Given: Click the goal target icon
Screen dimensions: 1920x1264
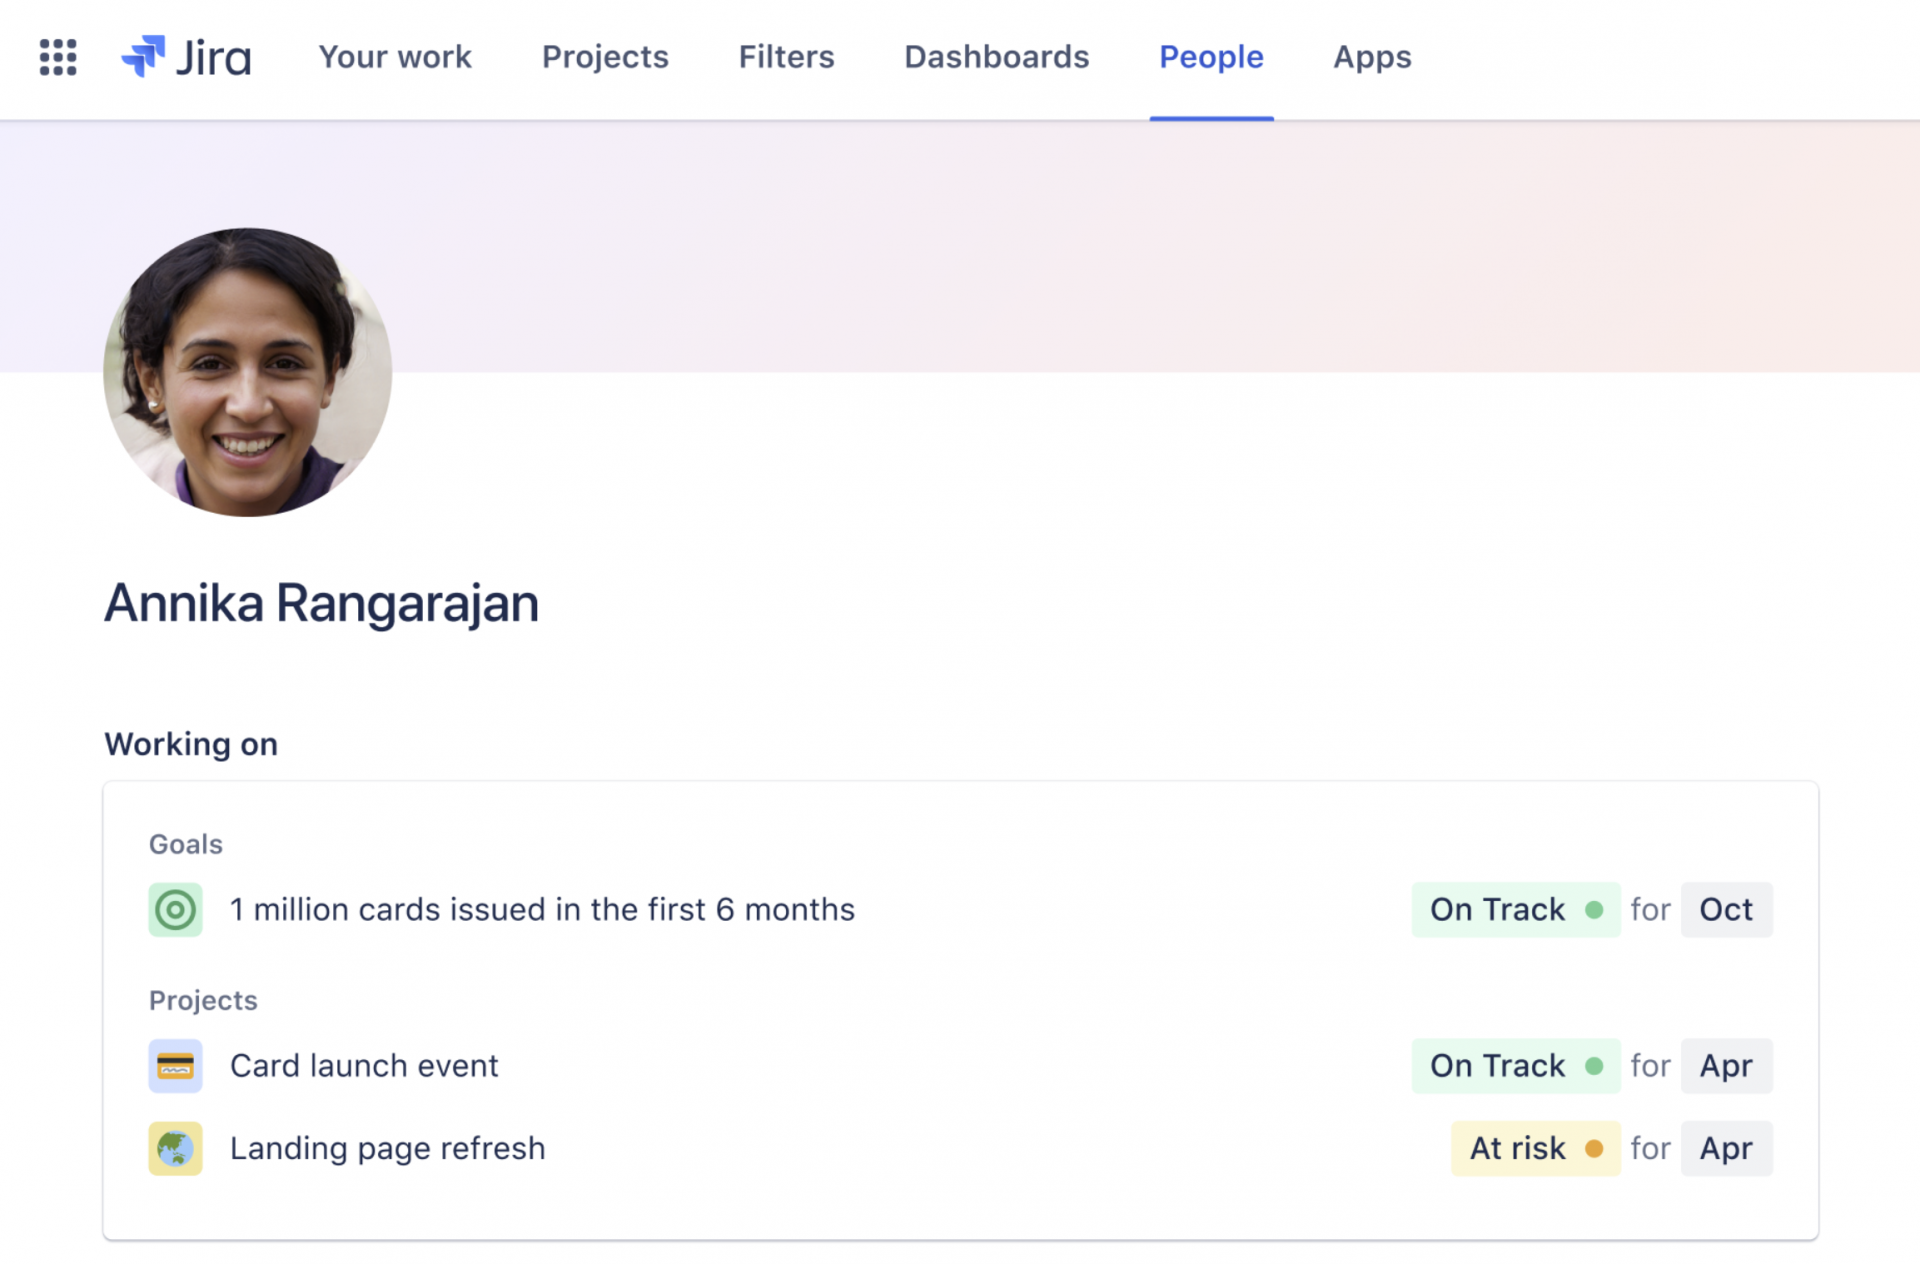Looking at the screenshot, I should point(175,909).
